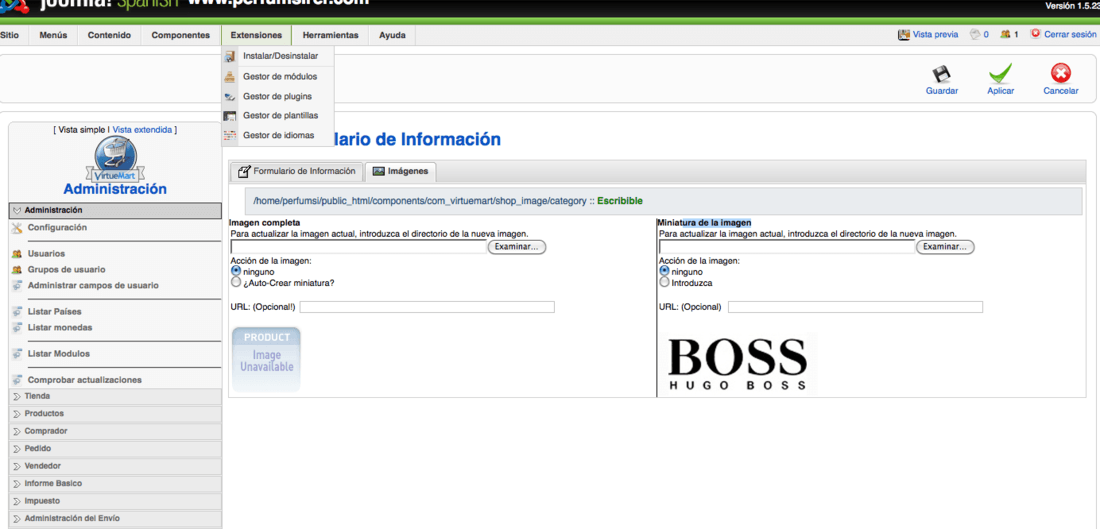Expand the Vendedor sidebar section
The height and width of the screenshot is (529, 1100).
pos(115,467)
